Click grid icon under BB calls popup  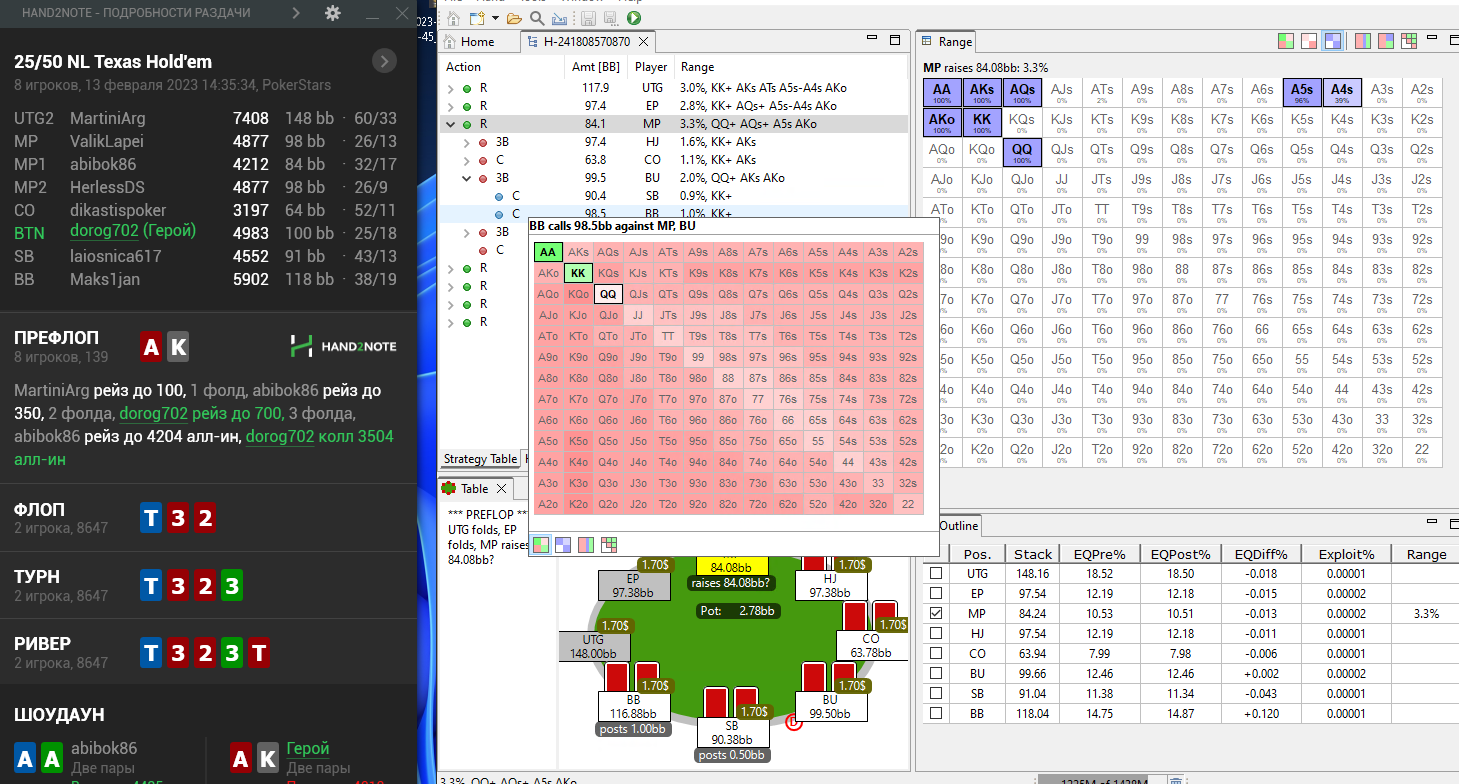click(x=609, y=544)
